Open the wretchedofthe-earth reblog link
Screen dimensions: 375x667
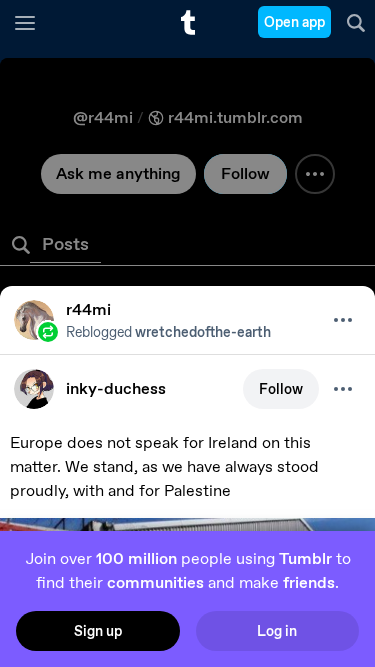tap(203, 332)
